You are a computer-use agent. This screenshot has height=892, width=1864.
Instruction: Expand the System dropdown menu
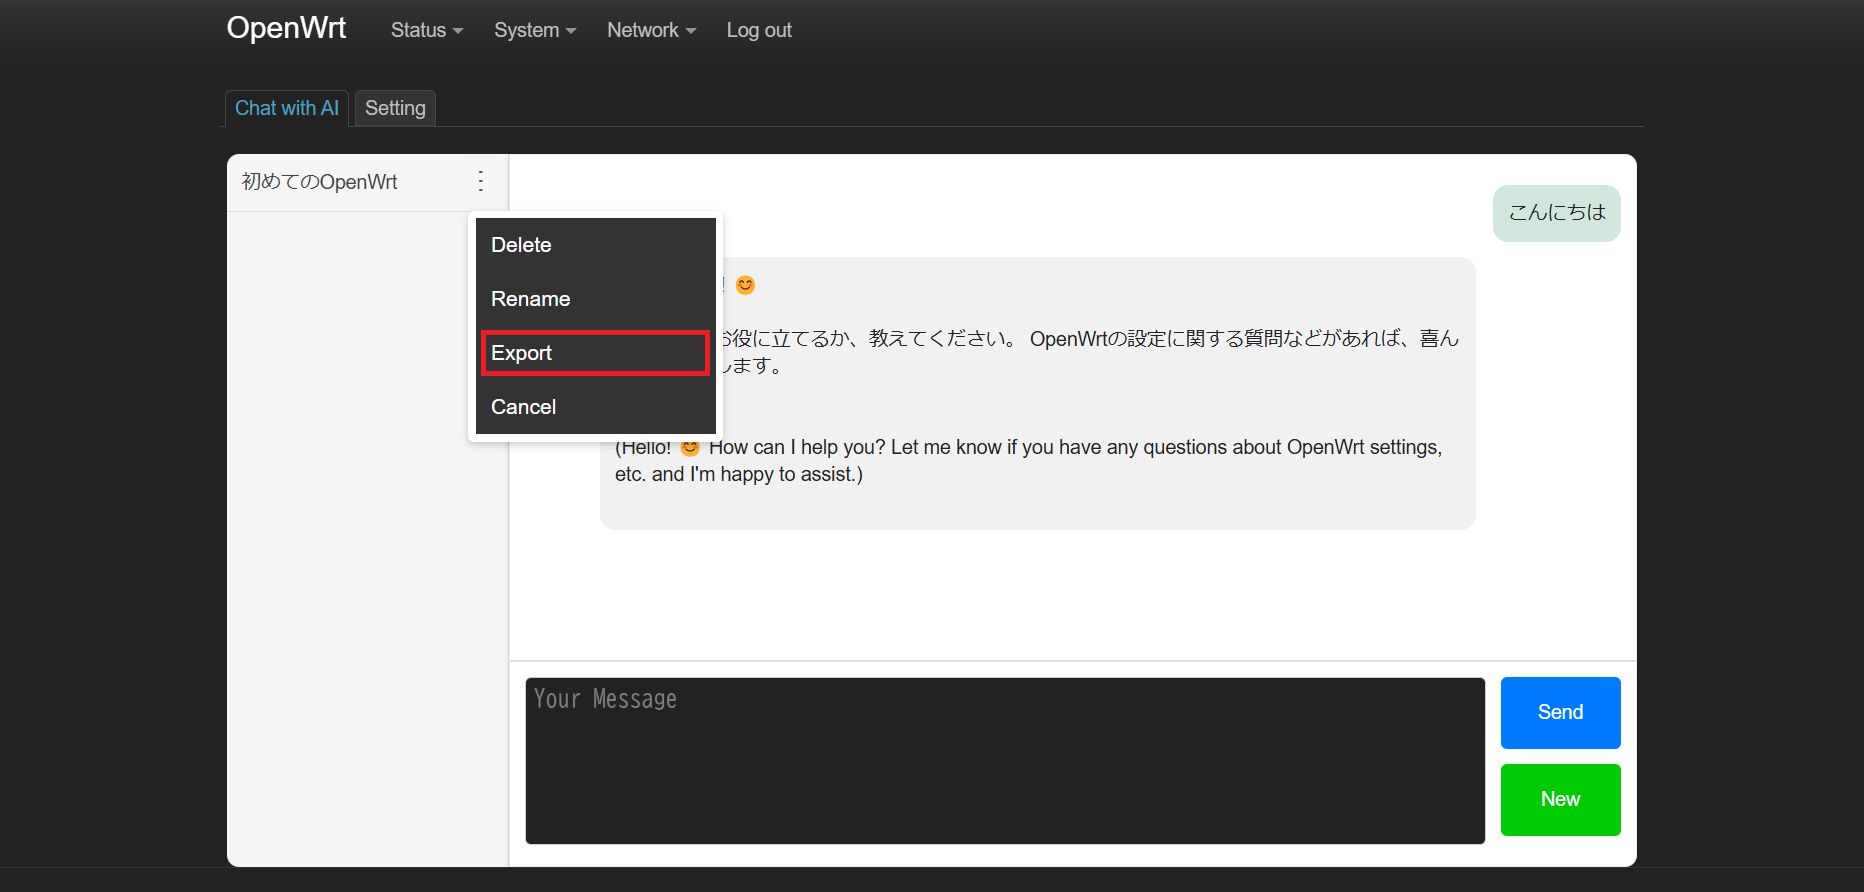(535, 30)
